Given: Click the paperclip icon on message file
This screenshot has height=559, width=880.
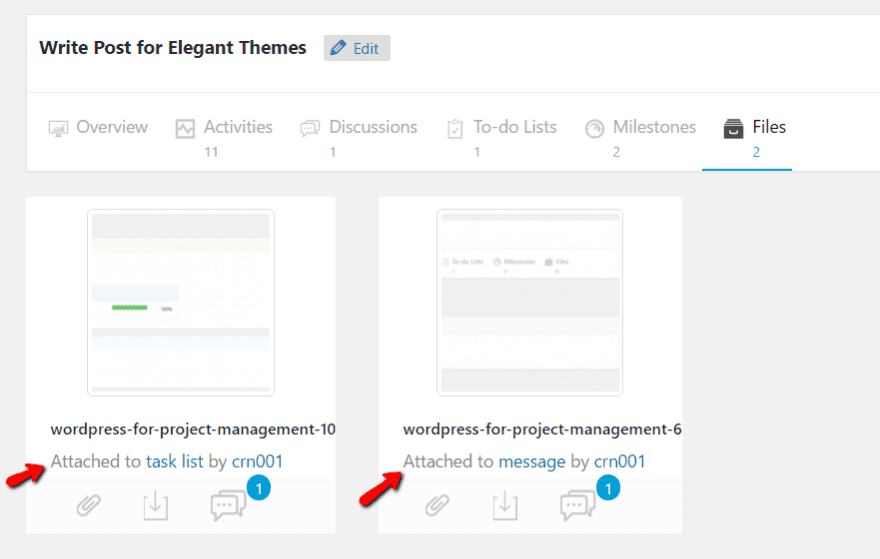Looking at the screenshot, I should [x=437, y=506].
